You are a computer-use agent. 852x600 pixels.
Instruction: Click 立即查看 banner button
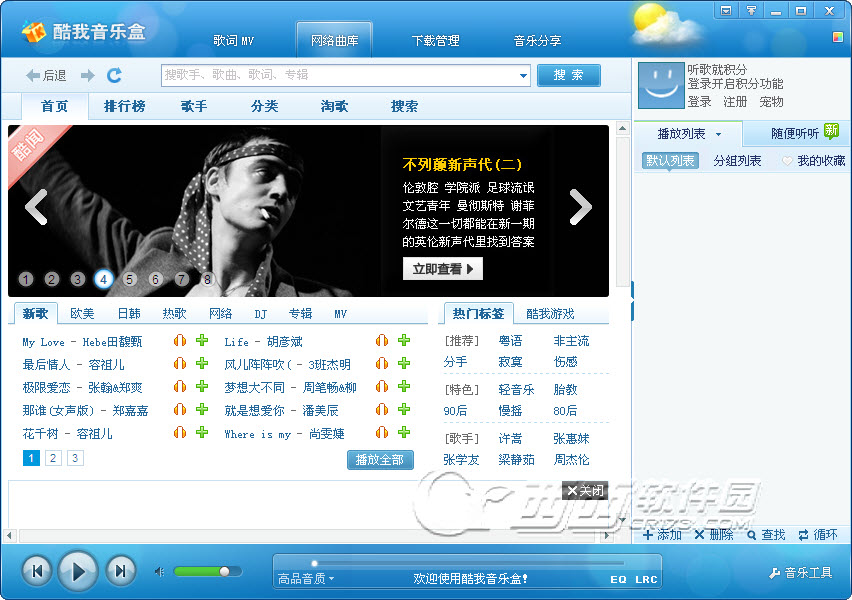(x=442, y=268)
